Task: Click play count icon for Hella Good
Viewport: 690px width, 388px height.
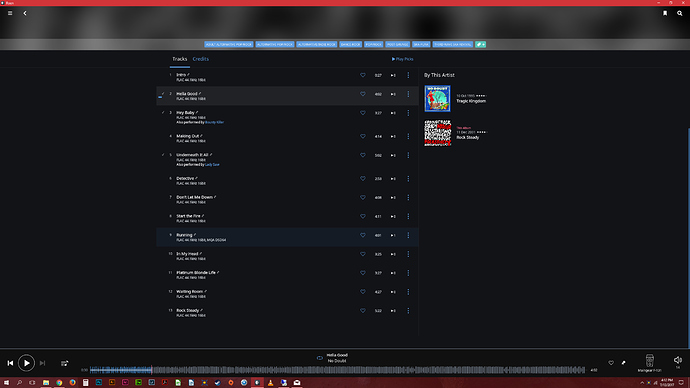Action: tap(393, 94)
